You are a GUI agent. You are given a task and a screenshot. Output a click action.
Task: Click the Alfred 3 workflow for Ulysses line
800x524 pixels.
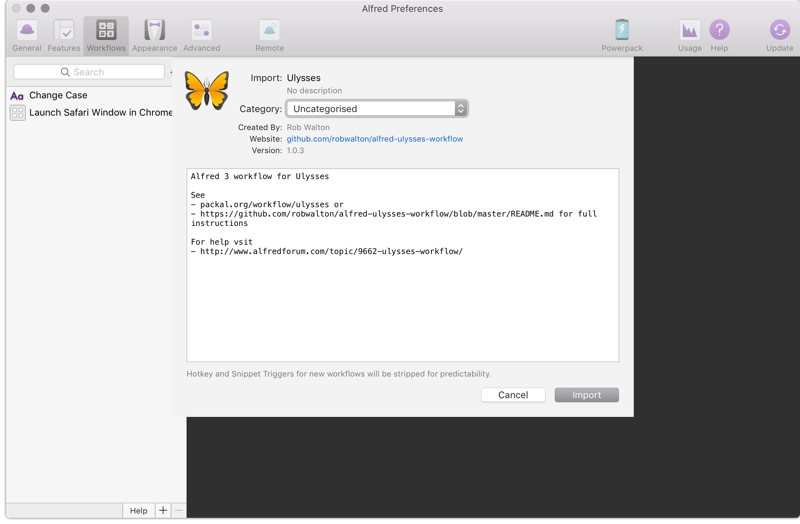tap(260, 177)
